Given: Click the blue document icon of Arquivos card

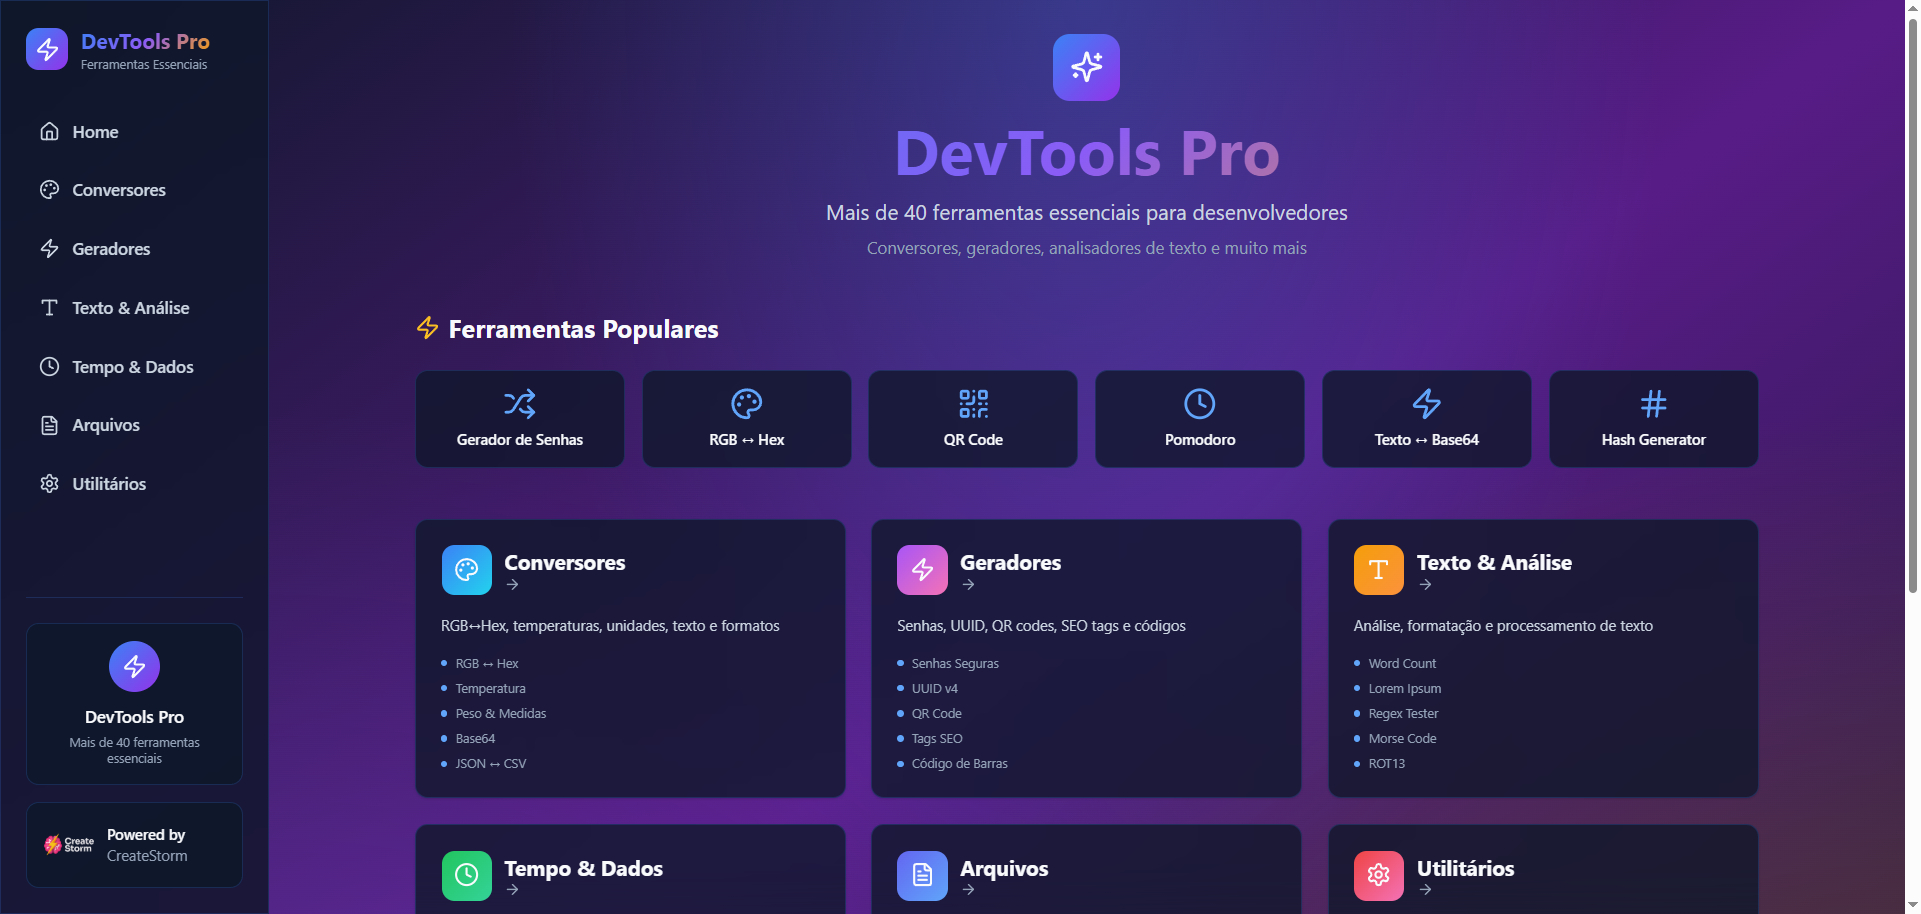Looking at the screenshot, I should [922, 876].
